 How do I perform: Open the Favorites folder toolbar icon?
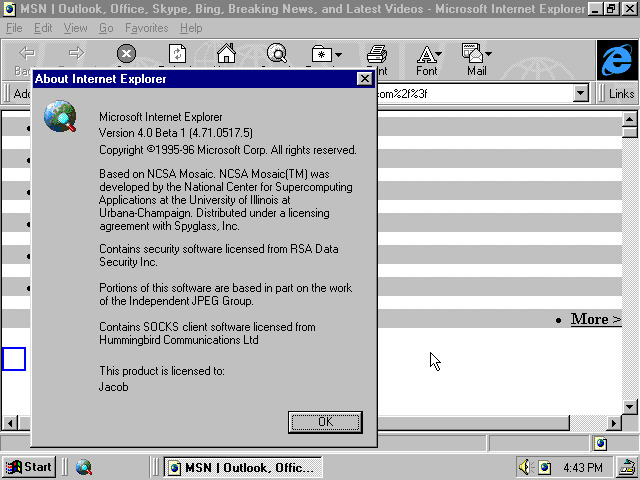pos(322,54)
